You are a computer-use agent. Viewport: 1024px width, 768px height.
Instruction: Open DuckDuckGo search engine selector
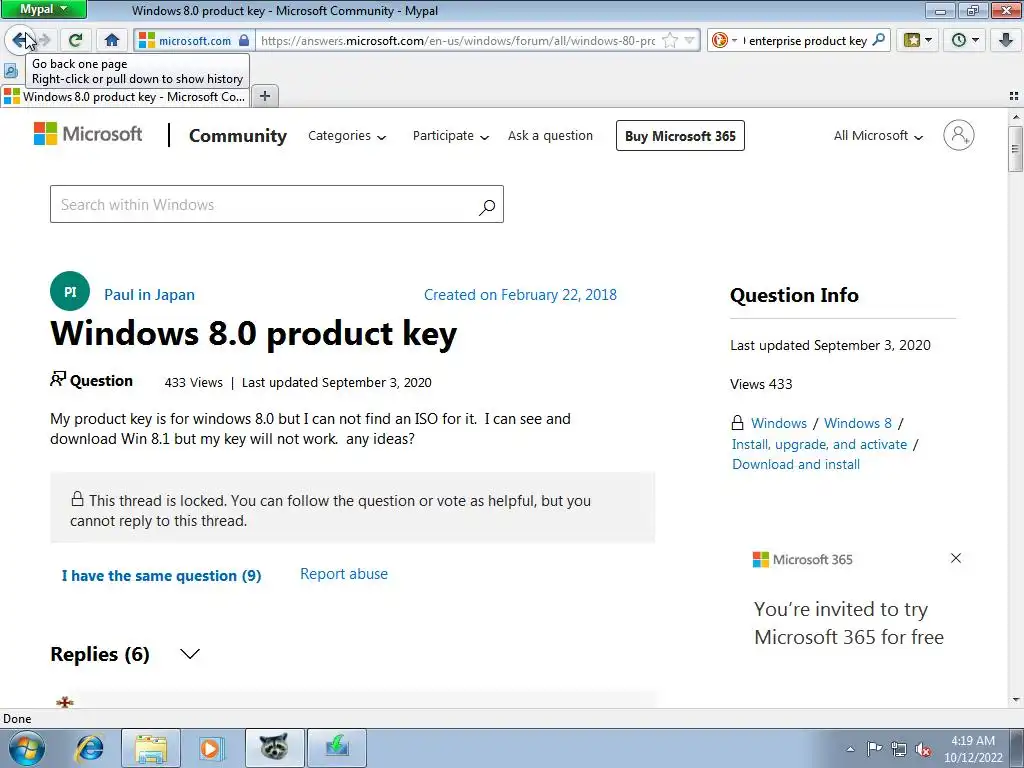[724, 40]
